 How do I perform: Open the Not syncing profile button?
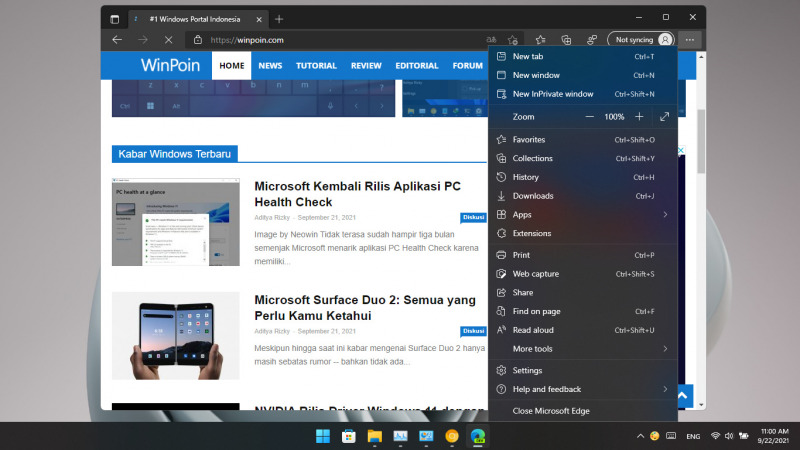click(x=641, y=40)
